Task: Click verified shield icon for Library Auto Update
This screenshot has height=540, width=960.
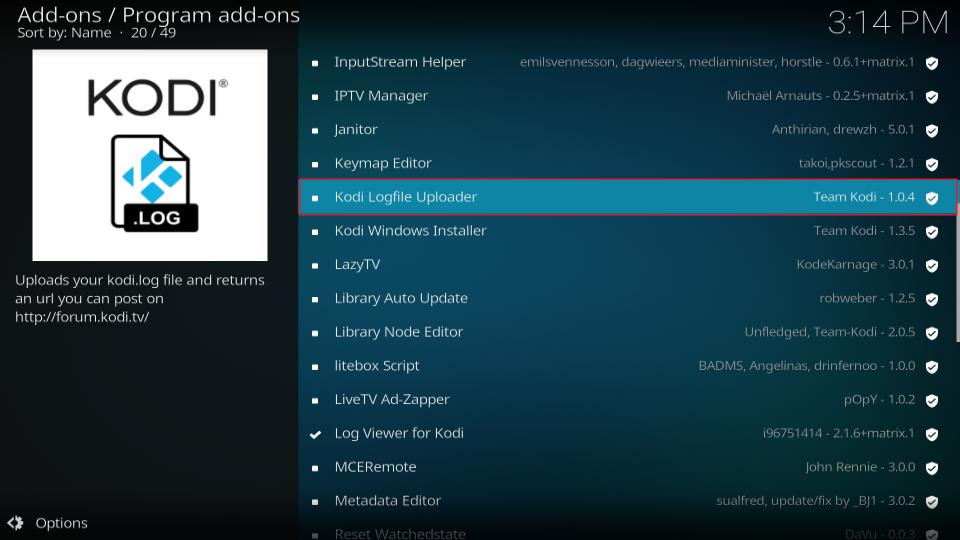Action: pyautogui.click(x=932, y=299)
